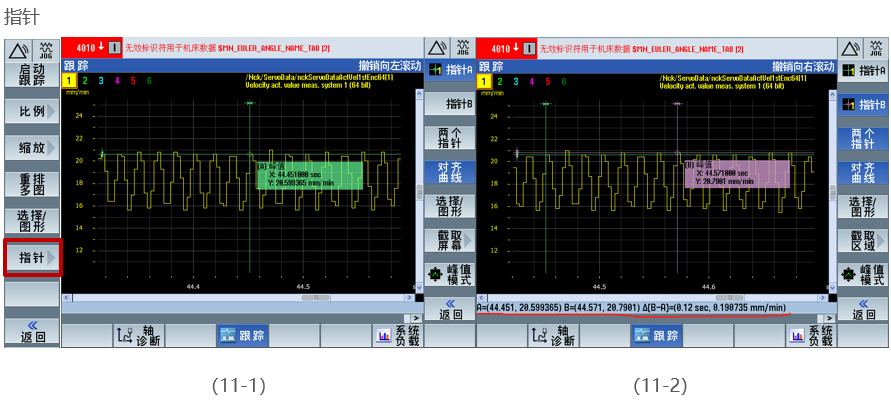Click the alarm triangle icon above 启动跟踪
Image resolution: width=891 pixels, height=400 pixels.
[x=19, y=50]
